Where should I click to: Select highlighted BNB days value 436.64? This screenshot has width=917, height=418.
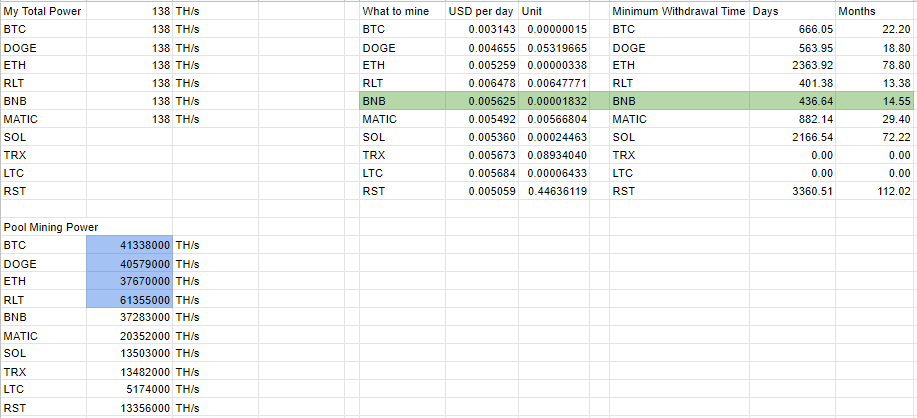(792, 101)
